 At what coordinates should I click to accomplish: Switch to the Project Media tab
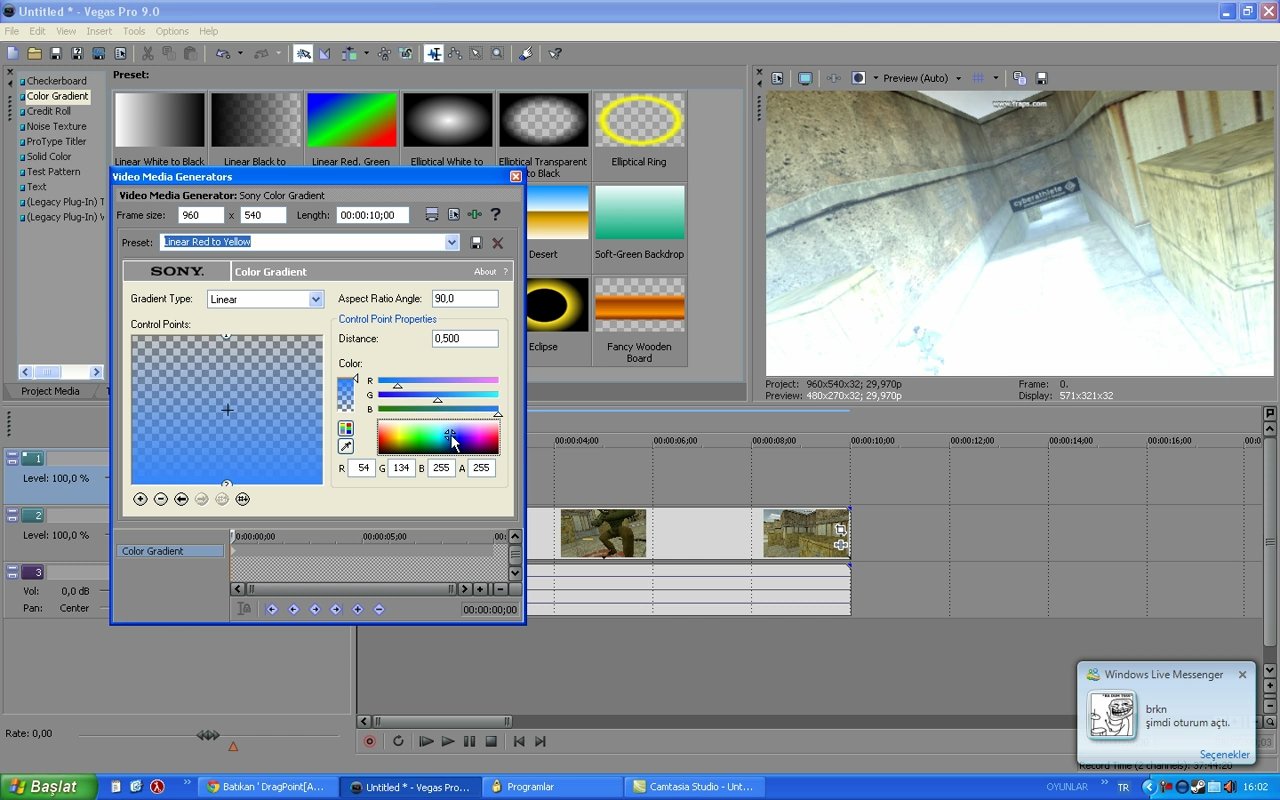(50, 391)
